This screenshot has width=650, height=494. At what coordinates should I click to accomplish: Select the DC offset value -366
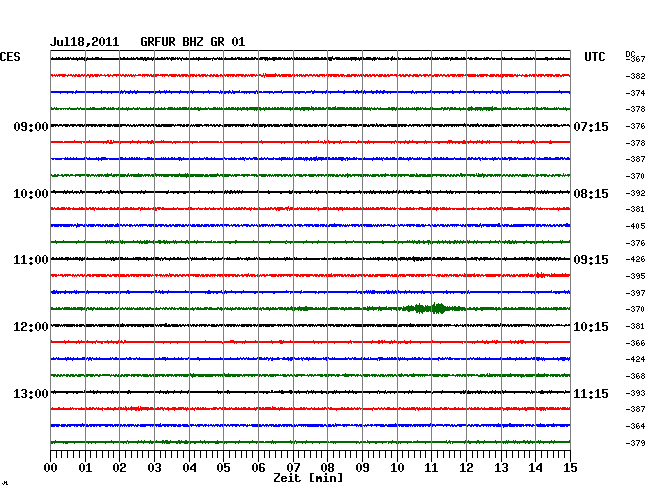click(x=635, y=343)
